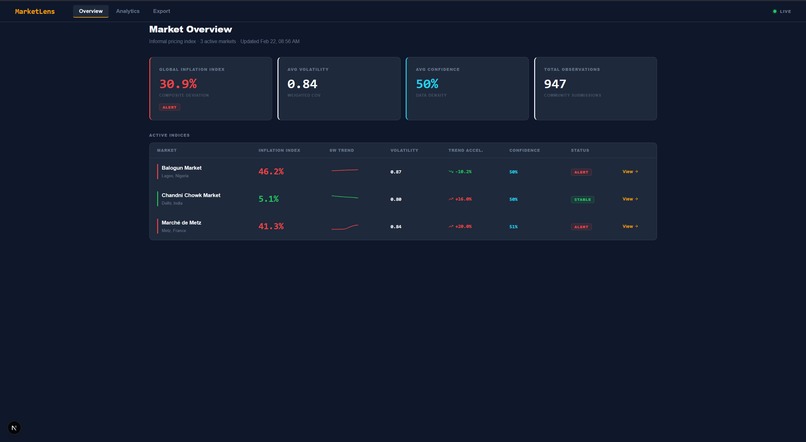Viewport: 806px width, 442px height.
Task: View Chandni Chowk Market details
Action: coord(630,199)
